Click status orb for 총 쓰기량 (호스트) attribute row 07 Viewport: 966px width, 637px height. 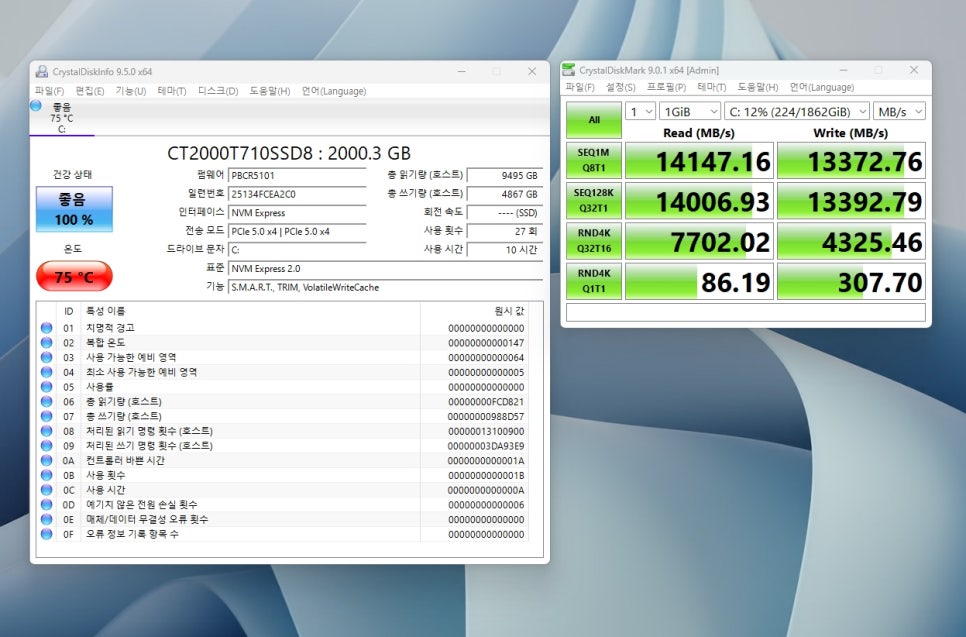[46, 416]
